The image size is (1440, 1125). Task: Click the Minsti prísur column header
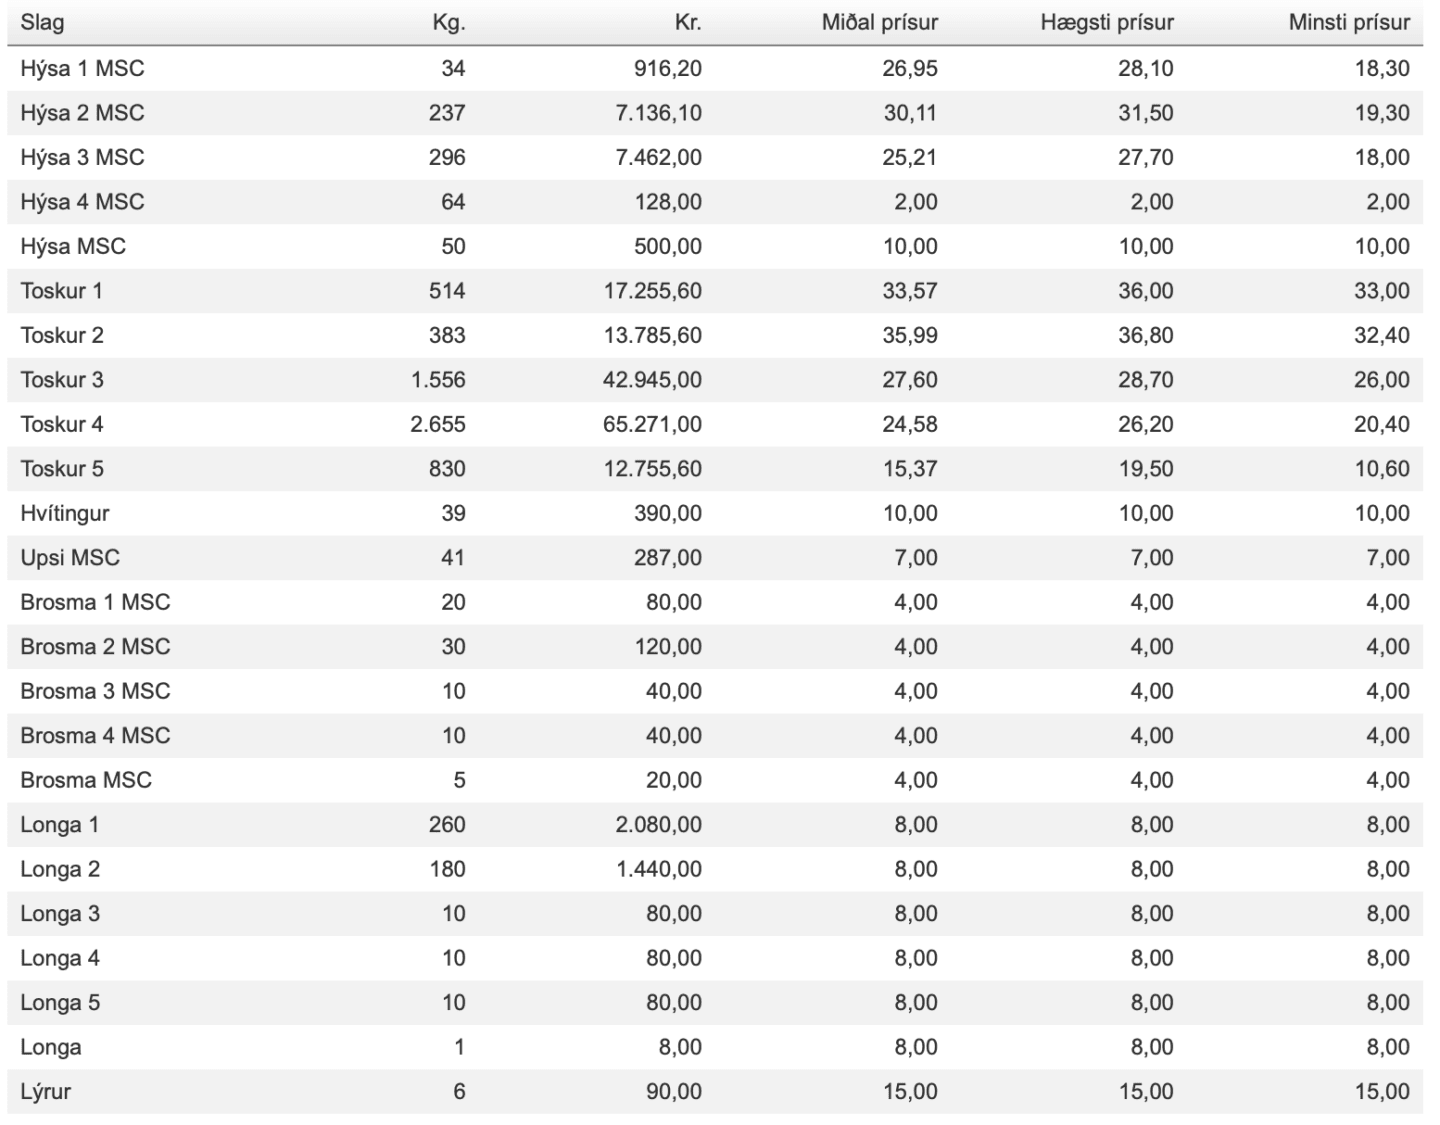[1349, 23]
